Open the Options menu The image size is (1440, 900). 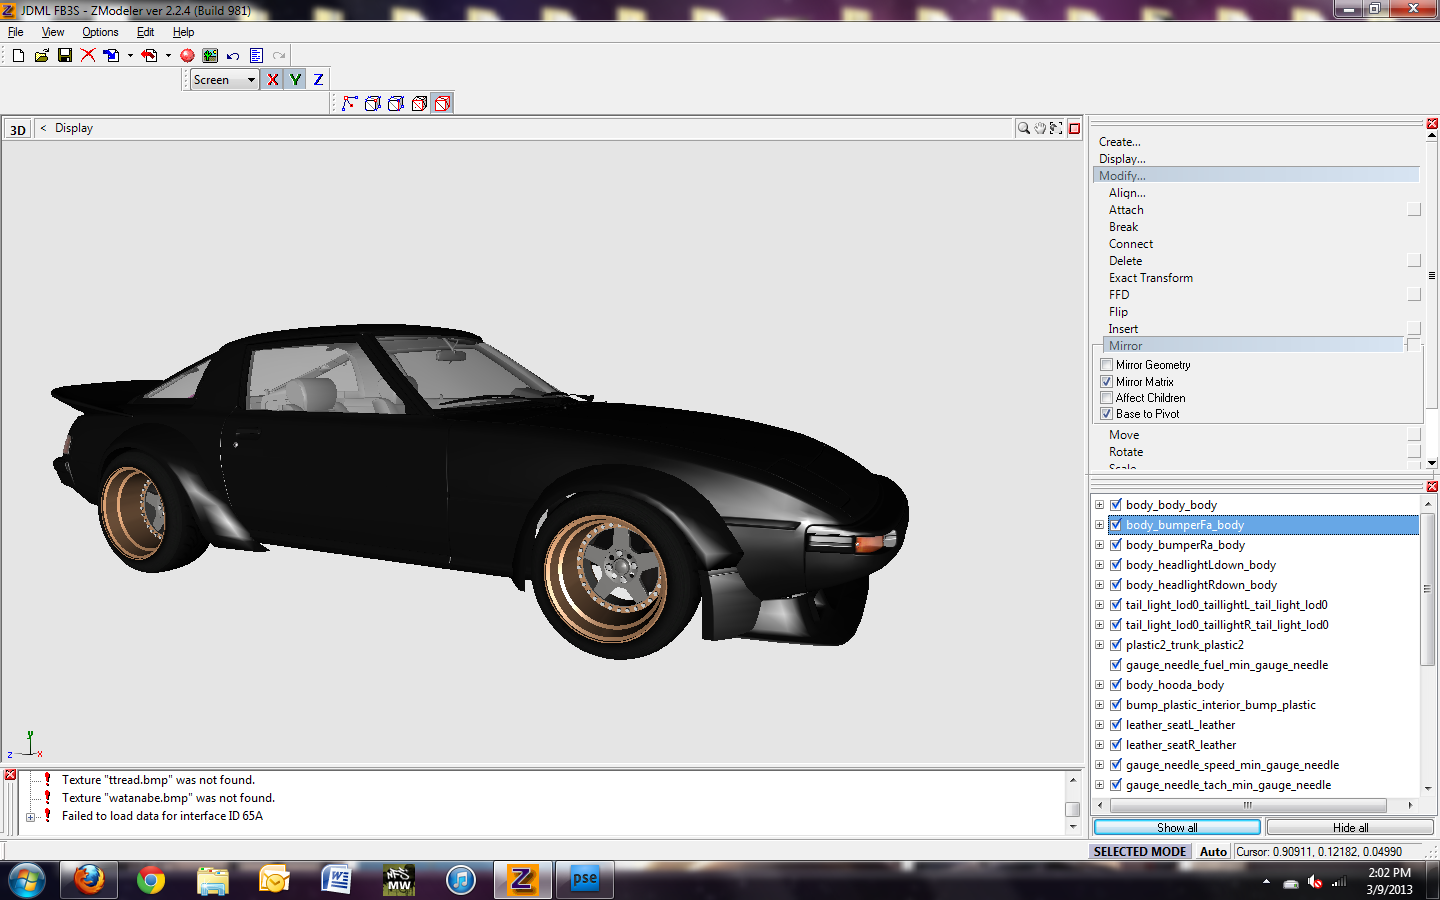coord(100,32)
